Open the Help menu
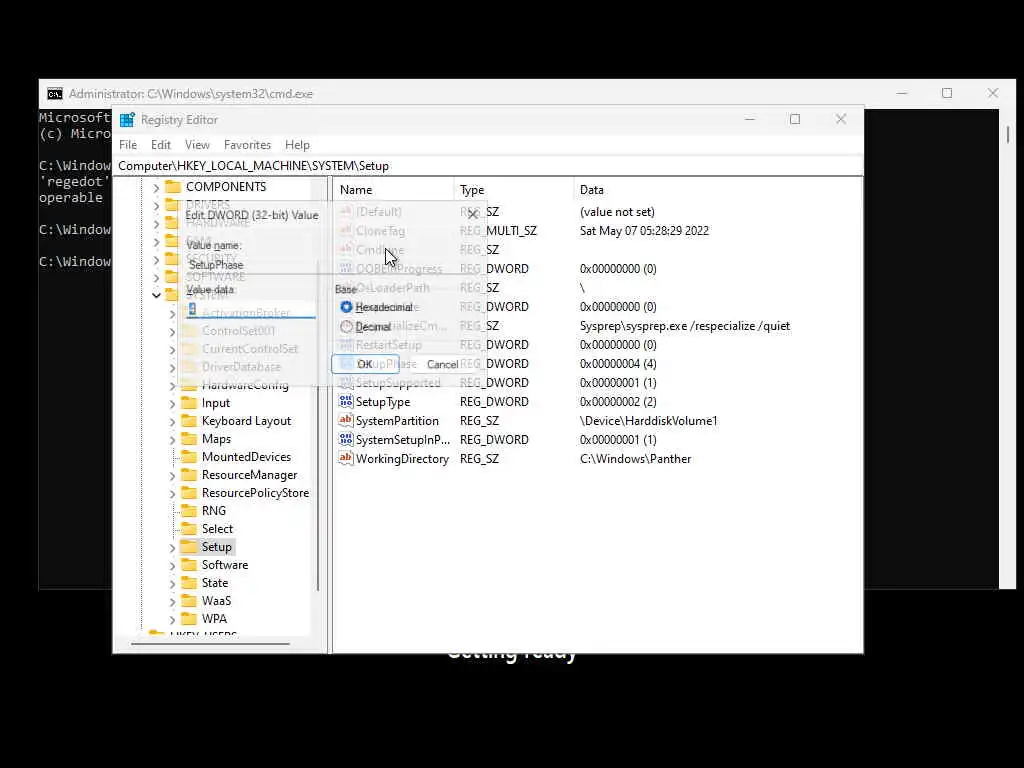 point(297,144)
